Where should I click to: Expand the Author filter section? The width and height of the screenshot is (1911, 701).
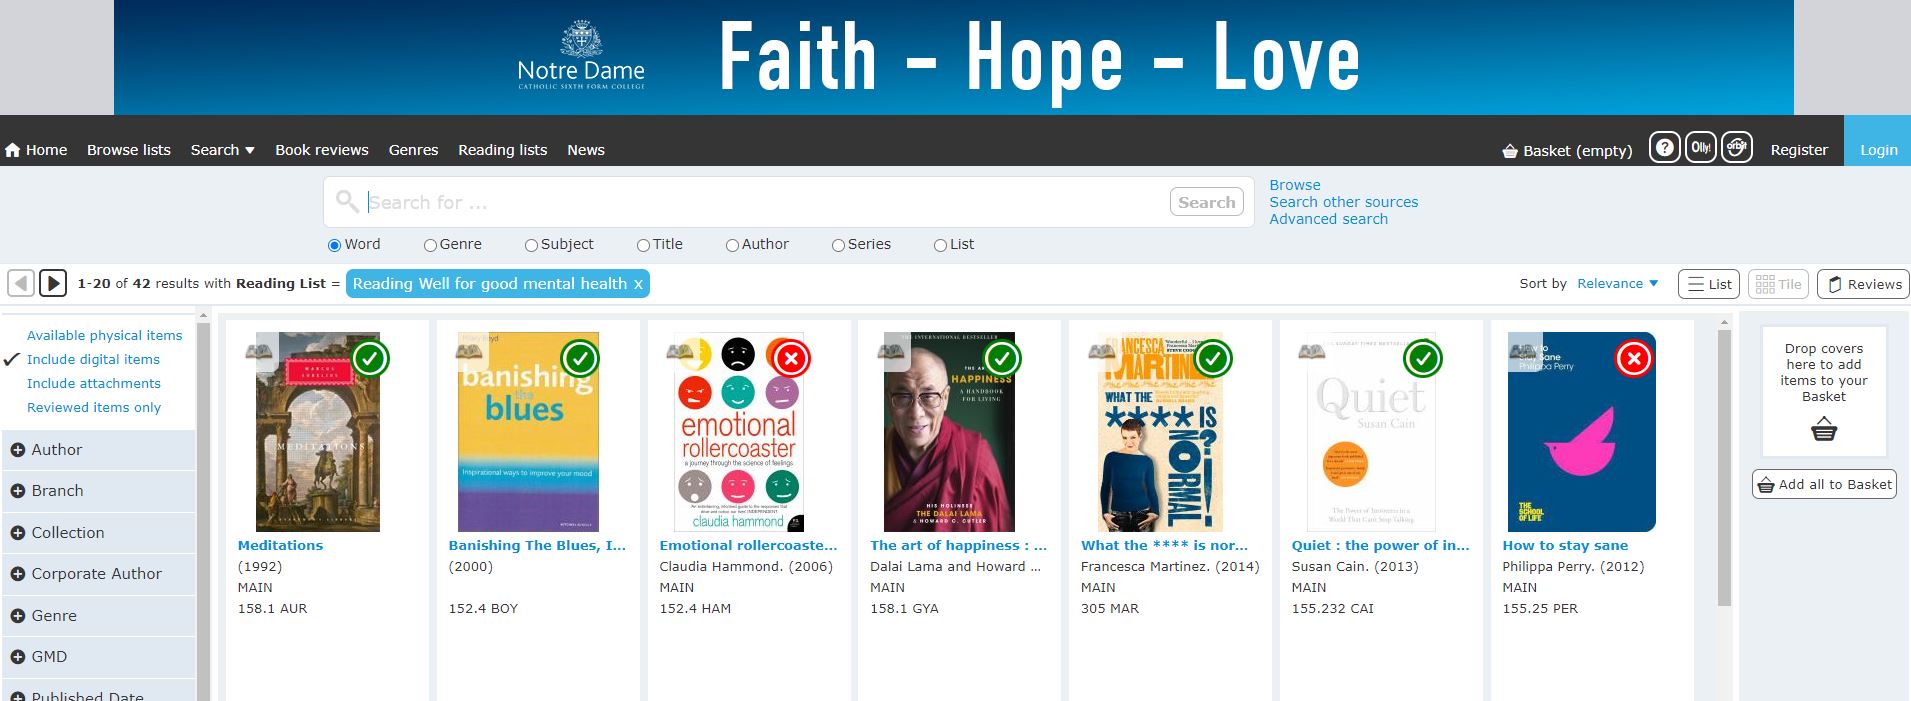tap(98, 450)
